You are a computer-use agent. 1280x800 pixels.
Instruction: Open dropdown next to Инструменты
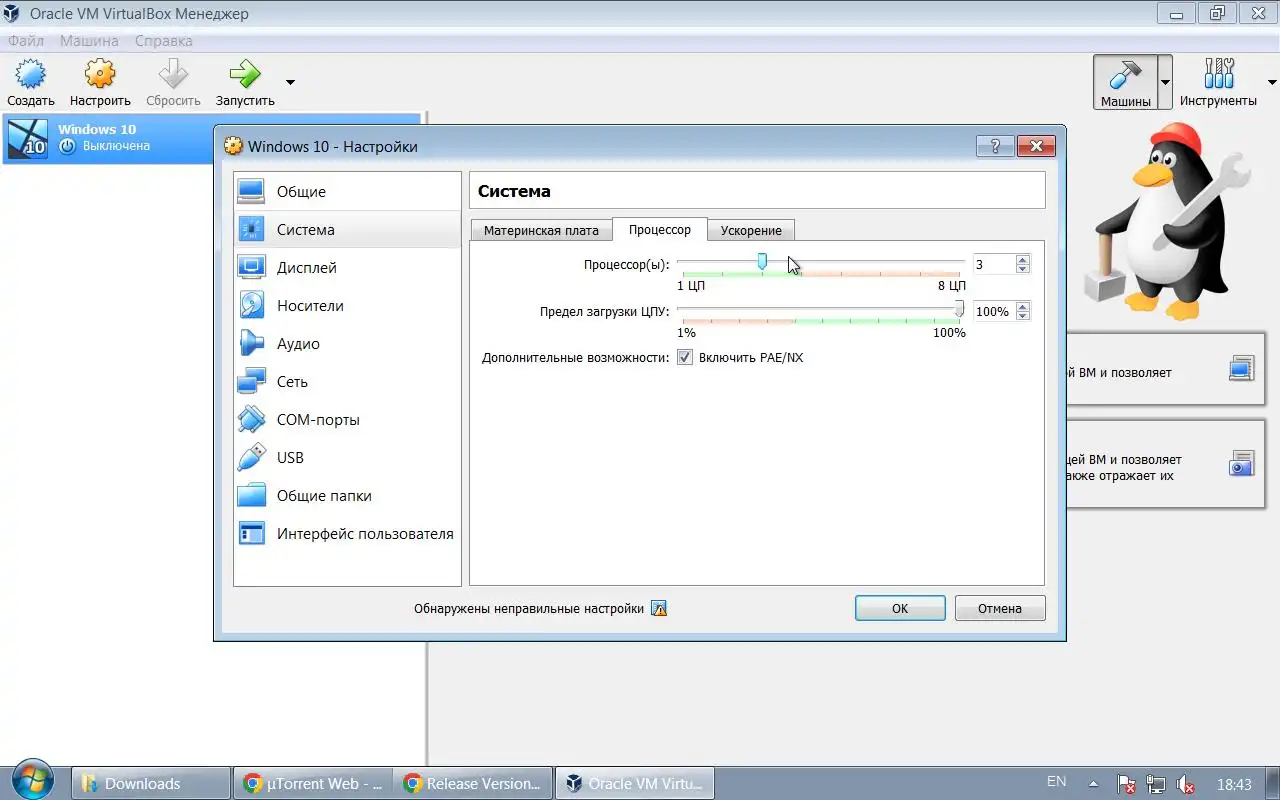[1272, 82]
